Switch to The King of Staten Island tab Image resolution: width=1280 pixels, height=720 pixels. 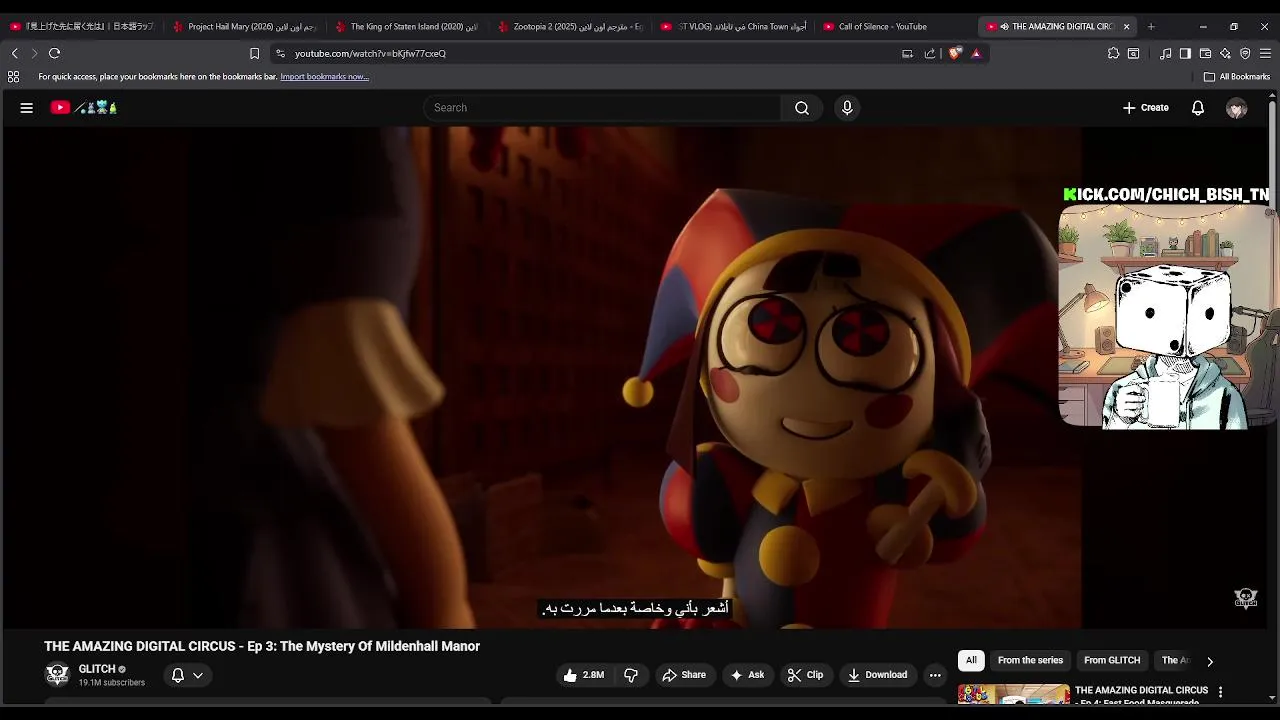407,27
